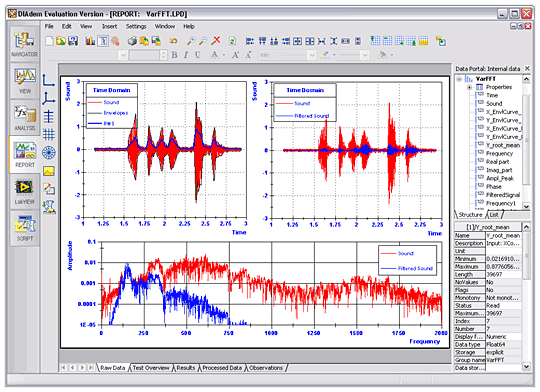Delete selected object with red X
Image resolution: width=540 pixels, height=392 pixels.
pos(216,41)
